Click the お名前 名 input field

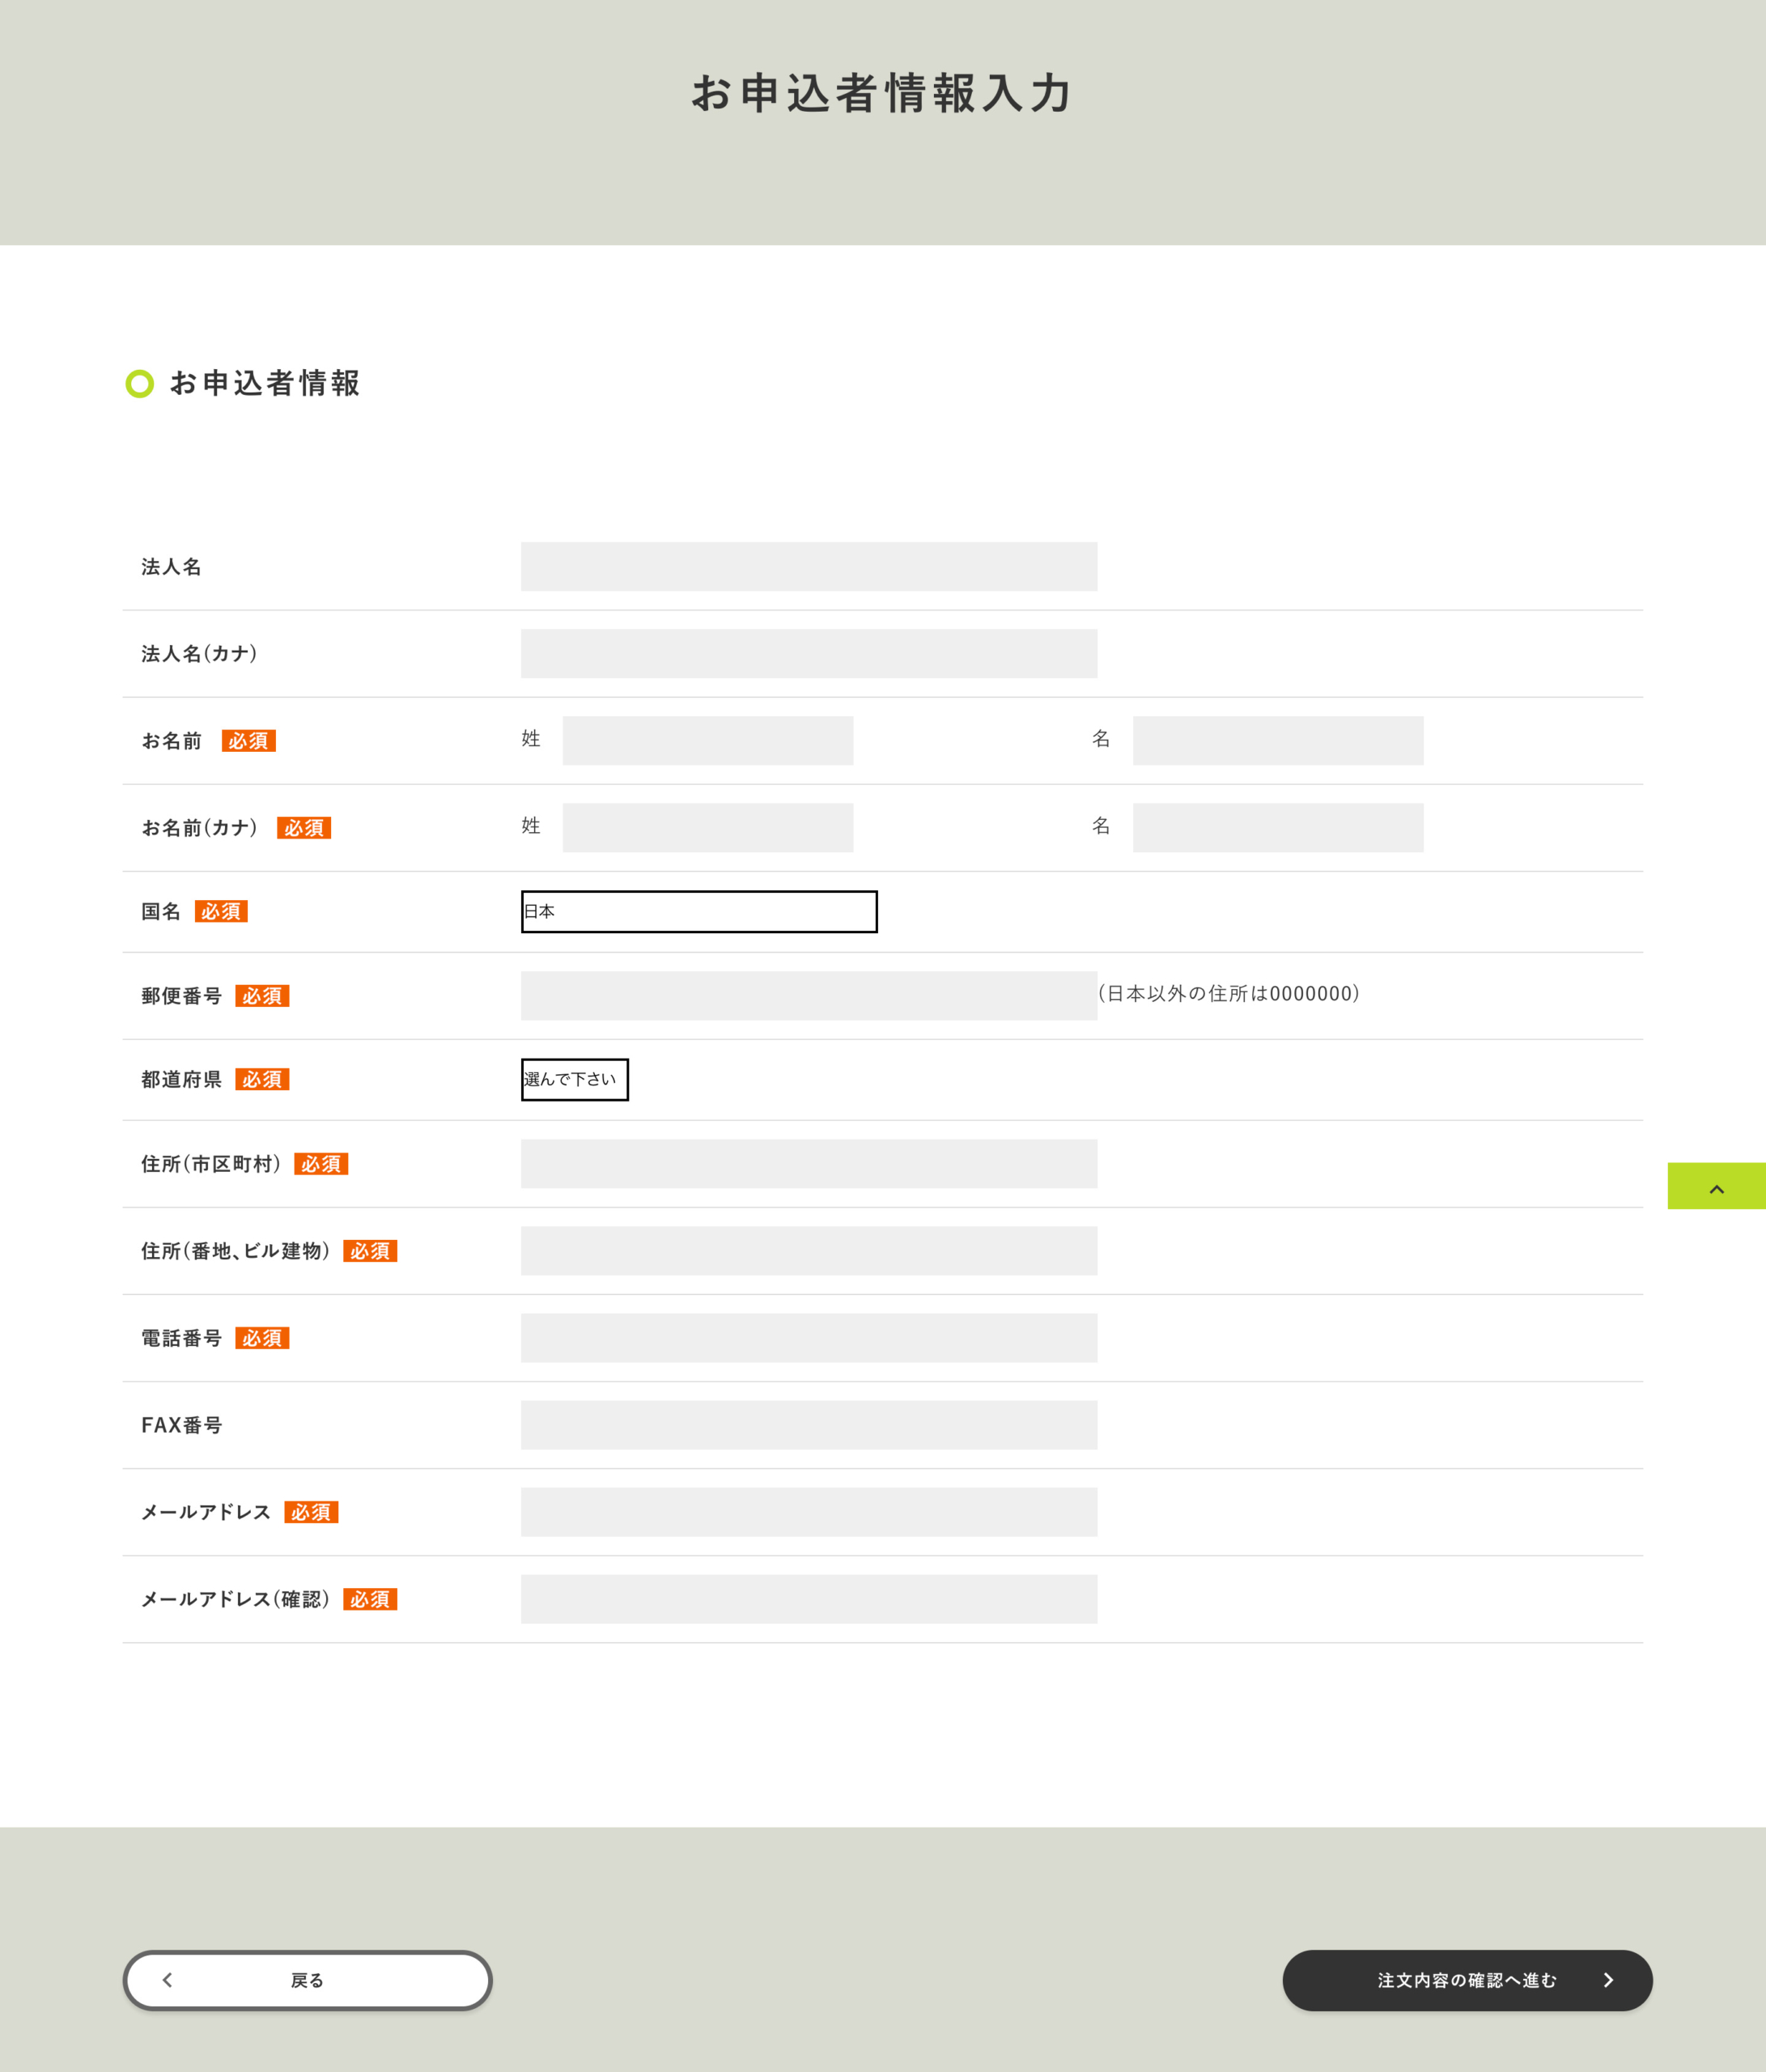(1278, 741)
